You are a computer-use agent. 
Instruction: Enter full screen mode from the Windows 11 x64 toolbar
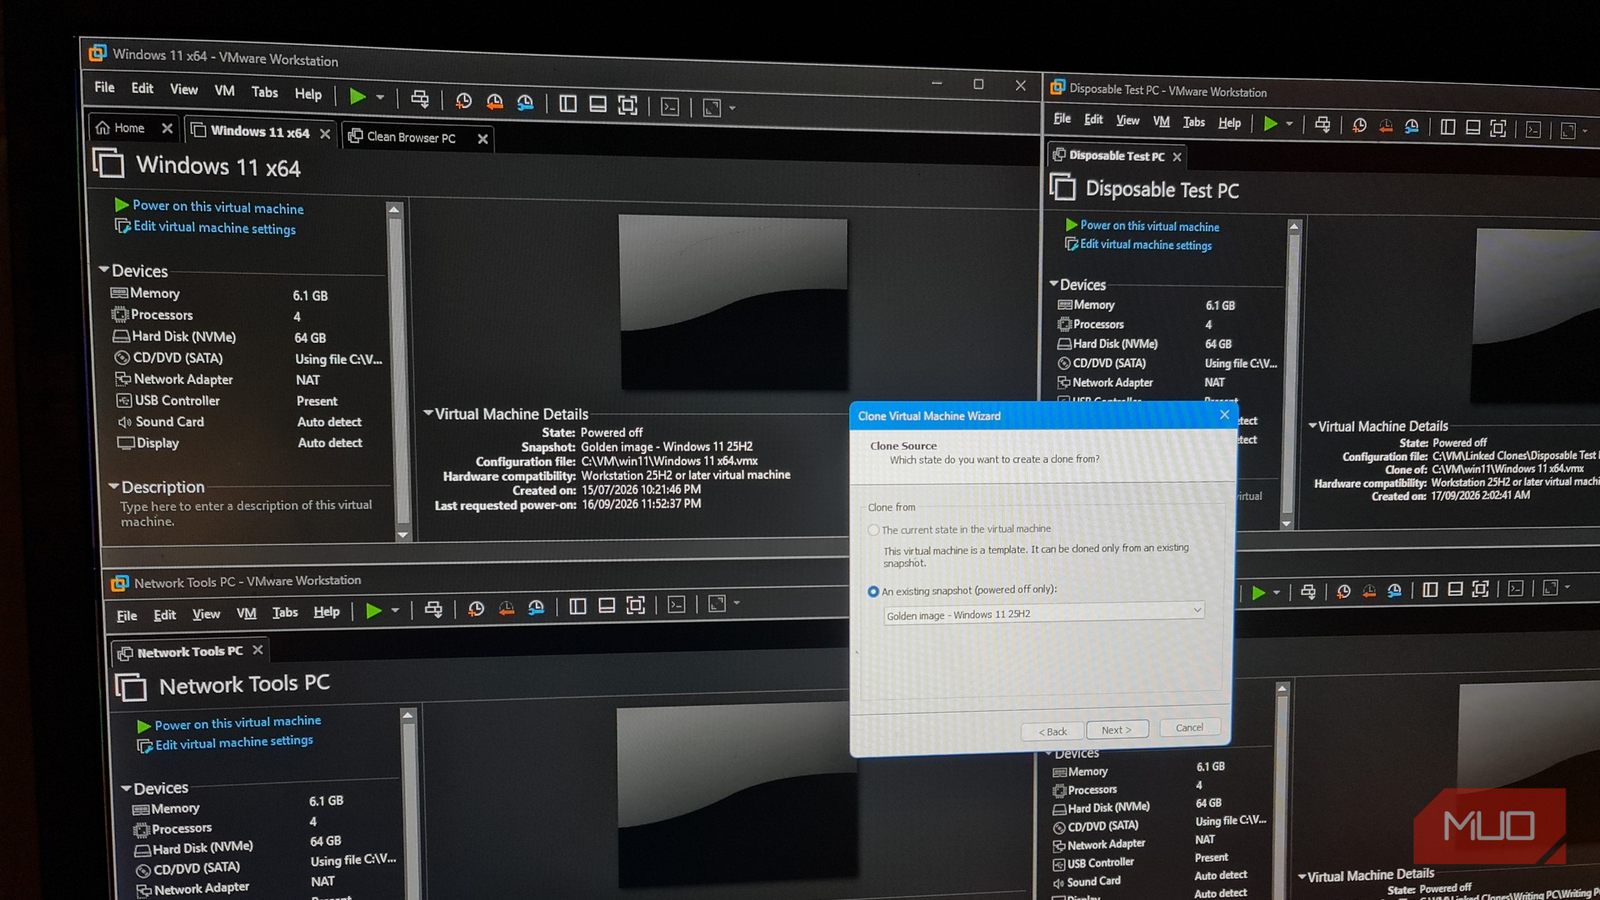[x=628, y=105]
